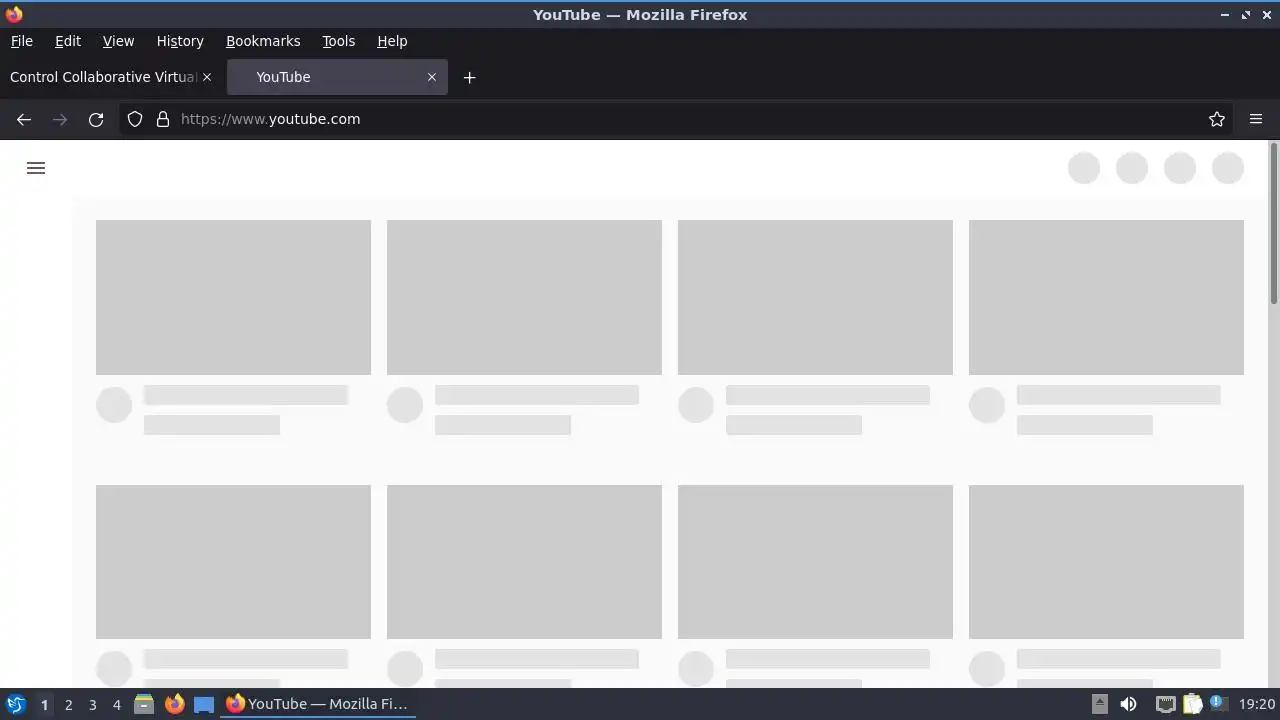Image resolution: width=1280 pixels, height=720 pixels.
Task: Open the YouTube guide hamburger menu
Action: [x=36, y=168]
